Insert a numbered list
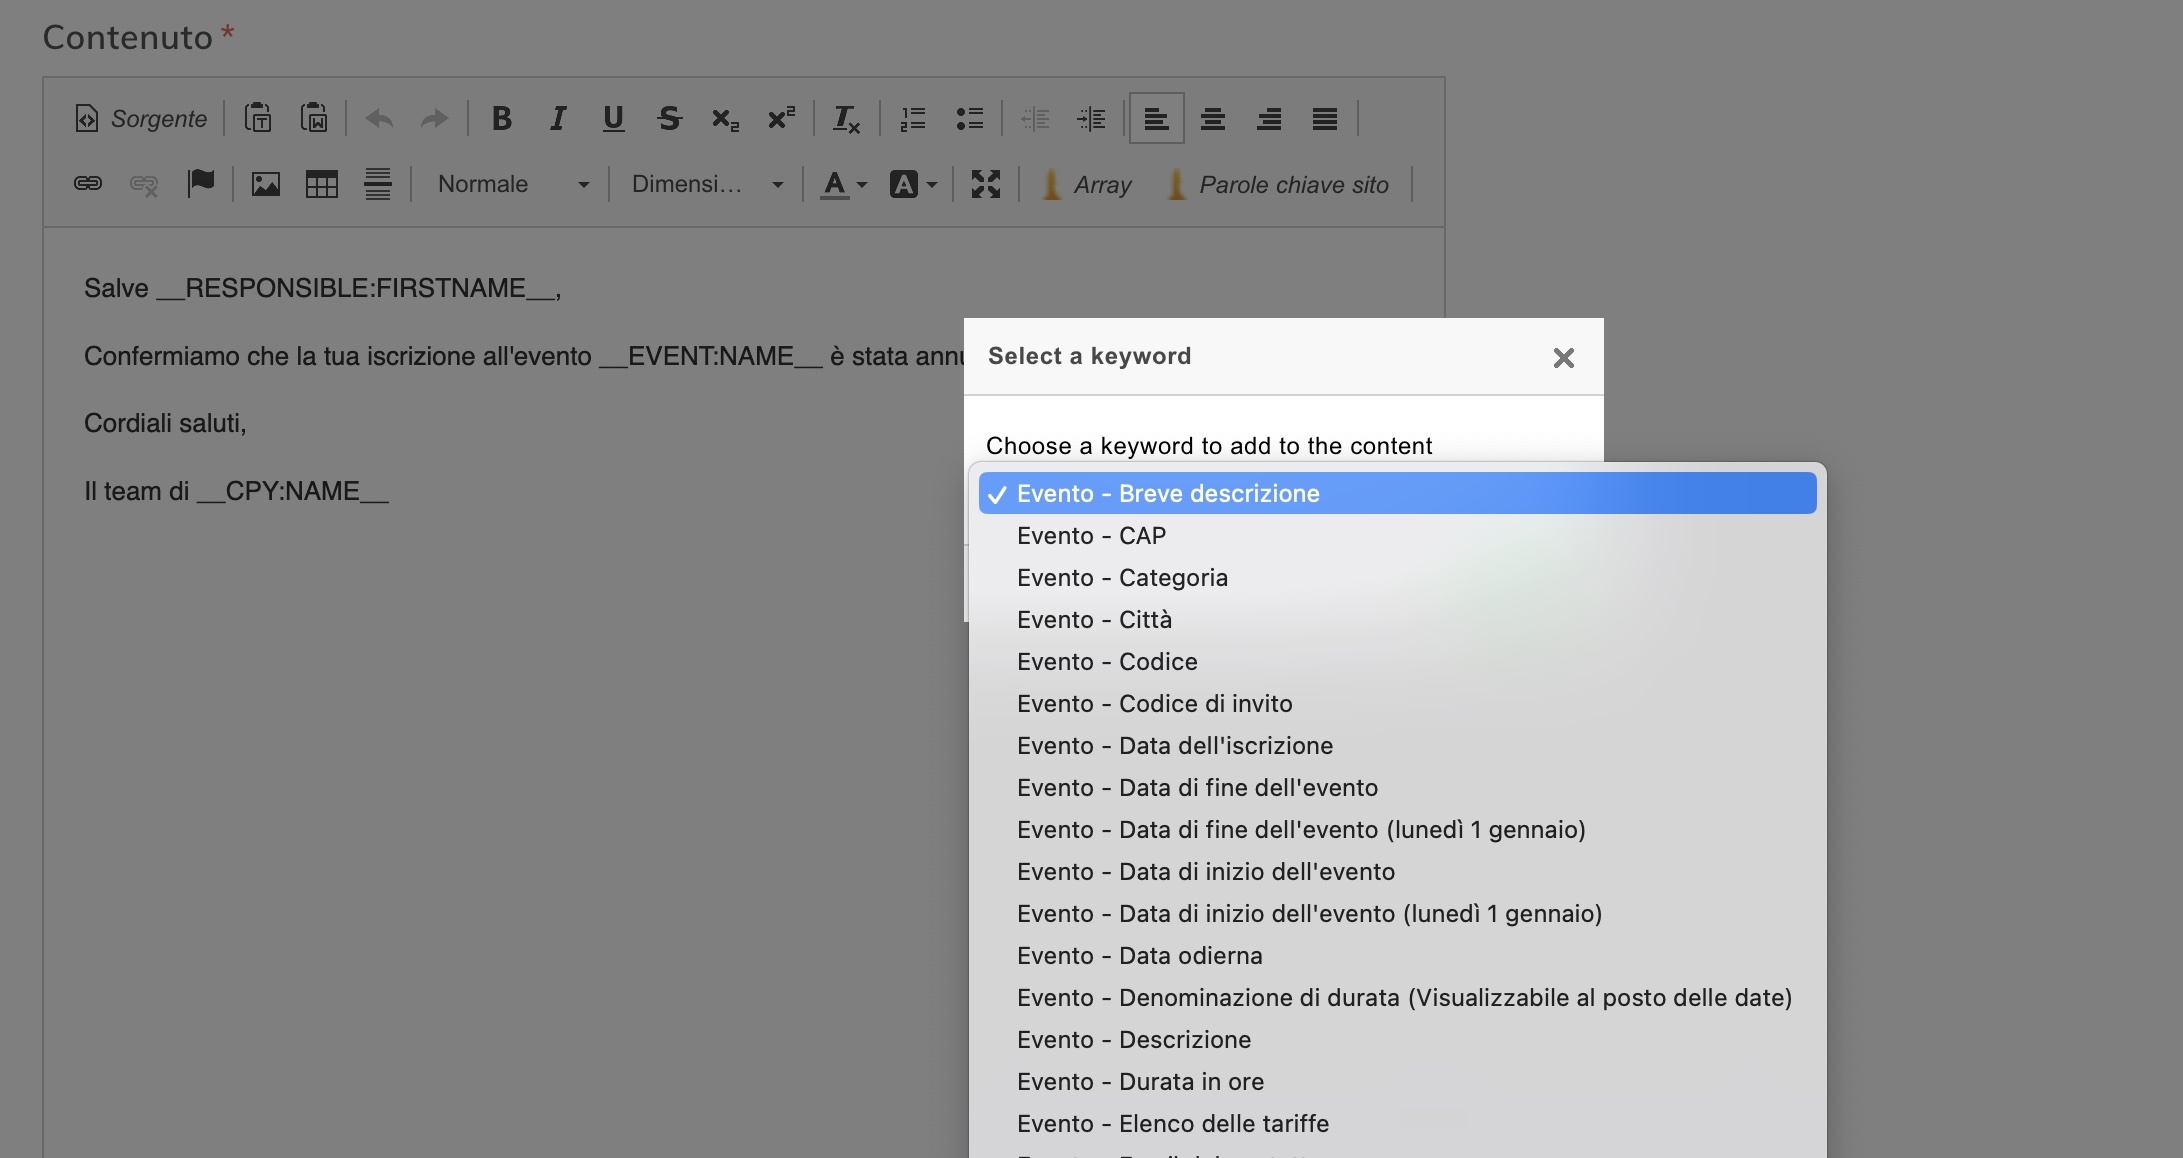 tap(912, 119)
